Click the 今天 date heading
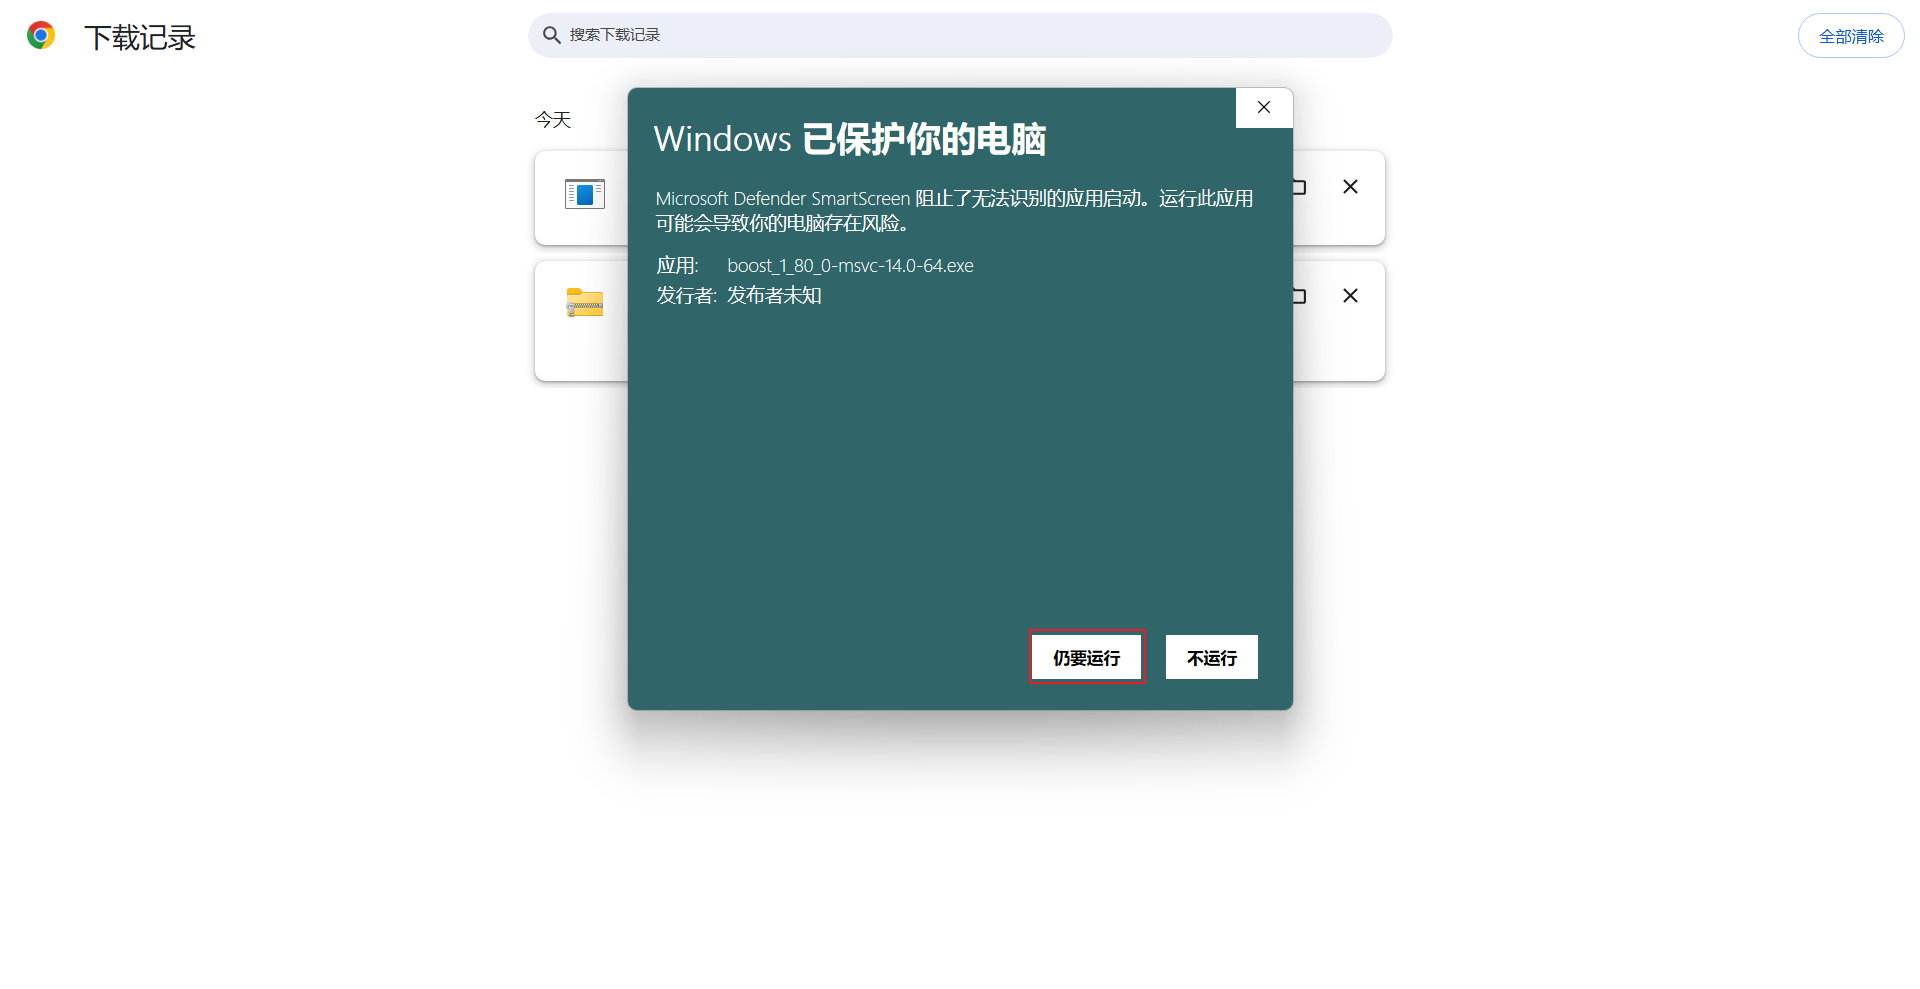This screenshot has width=1920, height=989. [553, 120]
